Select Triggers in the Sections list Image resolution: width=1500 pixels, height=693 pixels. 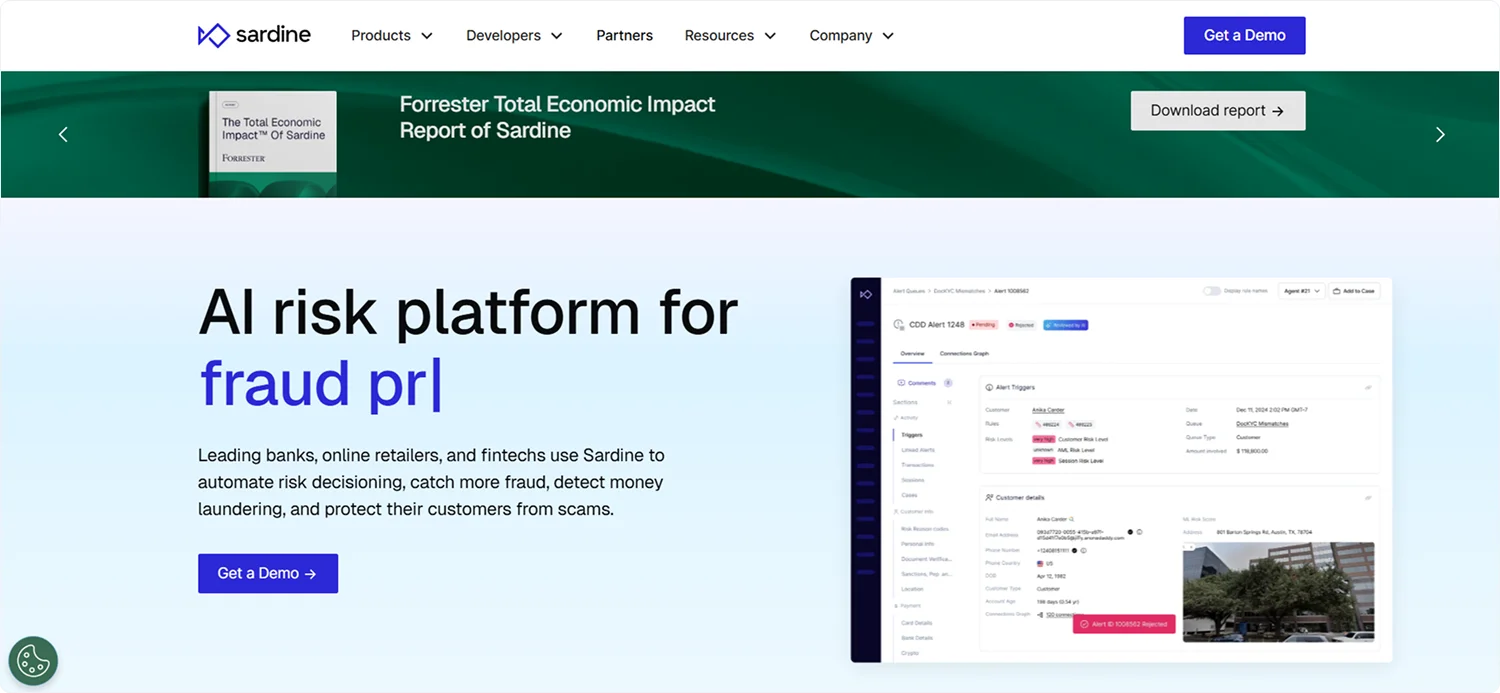click(911, 435)
